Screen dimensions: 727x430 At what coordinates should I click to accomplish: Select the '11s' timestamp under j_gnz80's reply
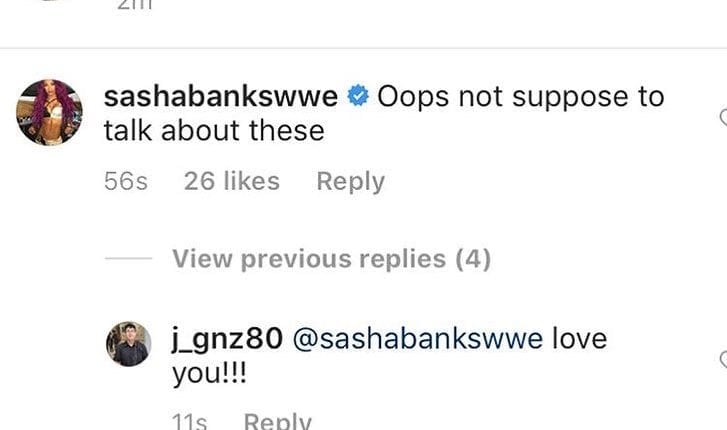[x=190, y=421]
